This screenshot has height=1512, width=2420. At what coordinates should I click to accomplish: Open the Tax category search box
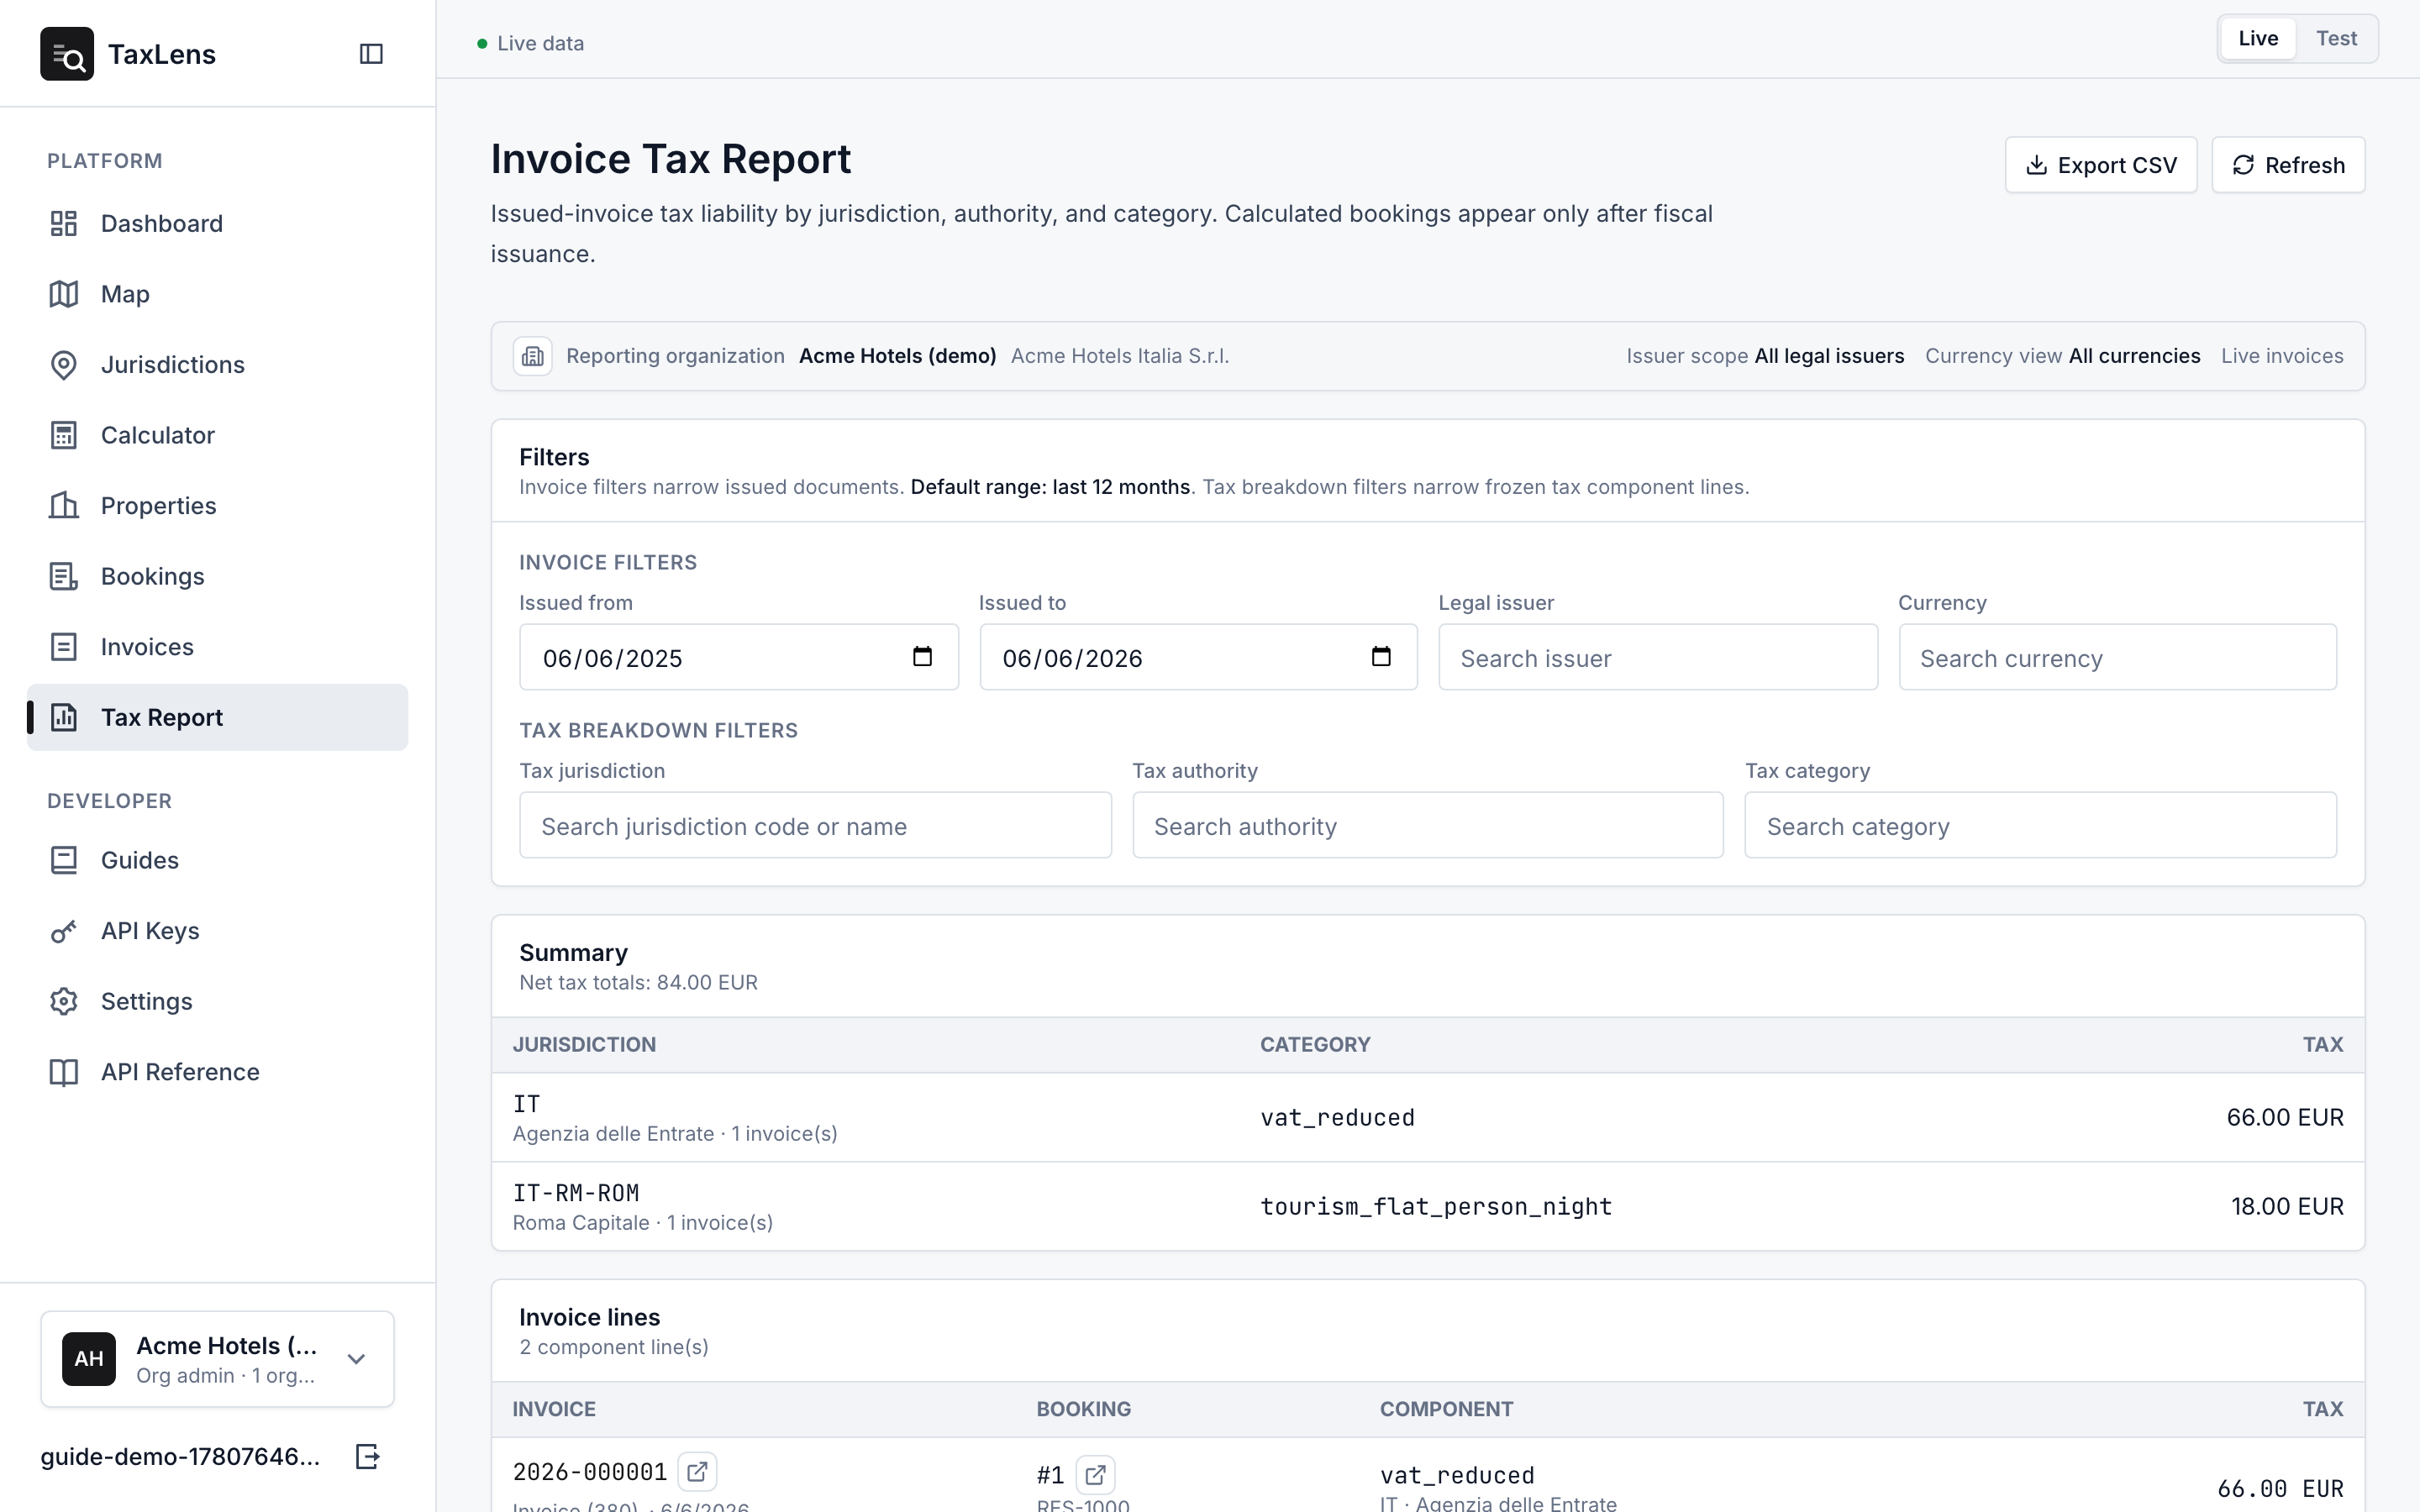(2040, 825)
